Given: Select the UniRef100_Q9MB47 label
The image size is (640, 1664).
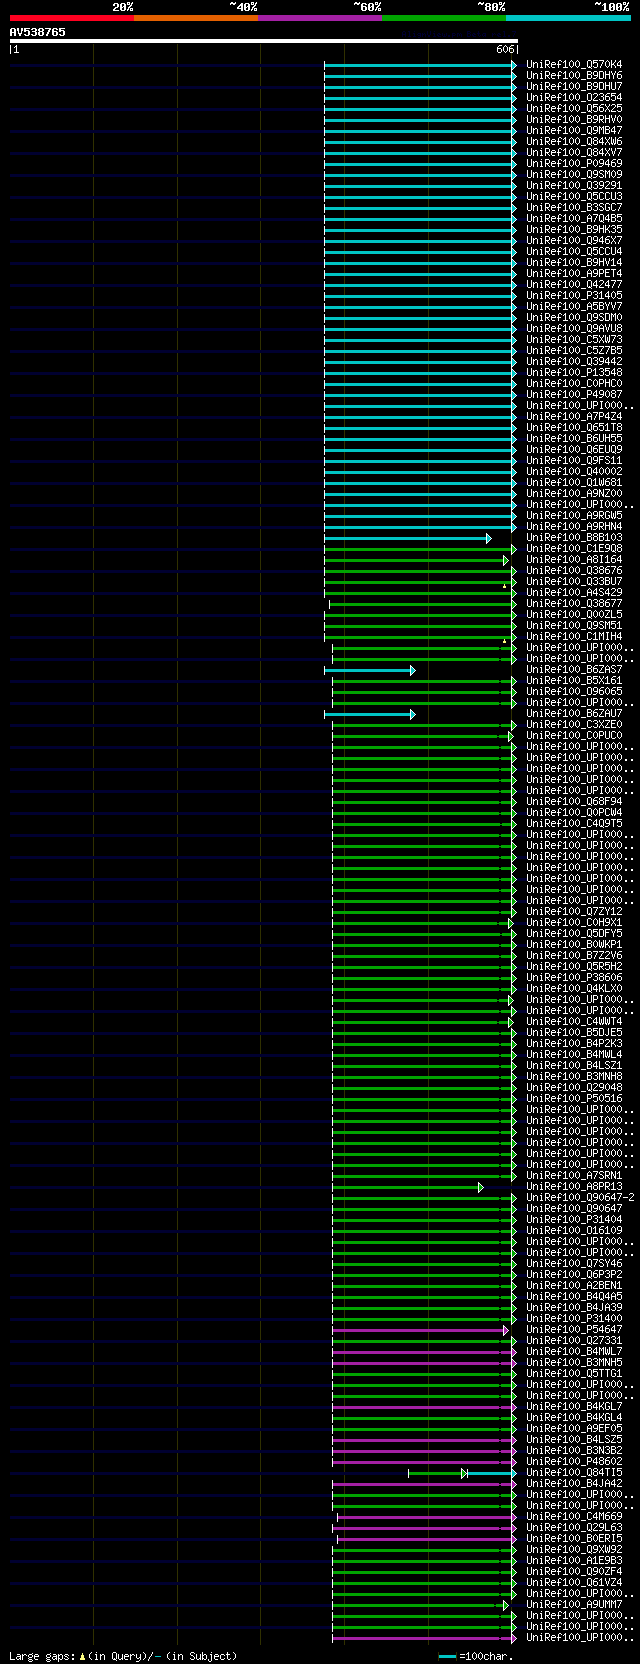Looking at the screenshot, I should click(574, 131).
